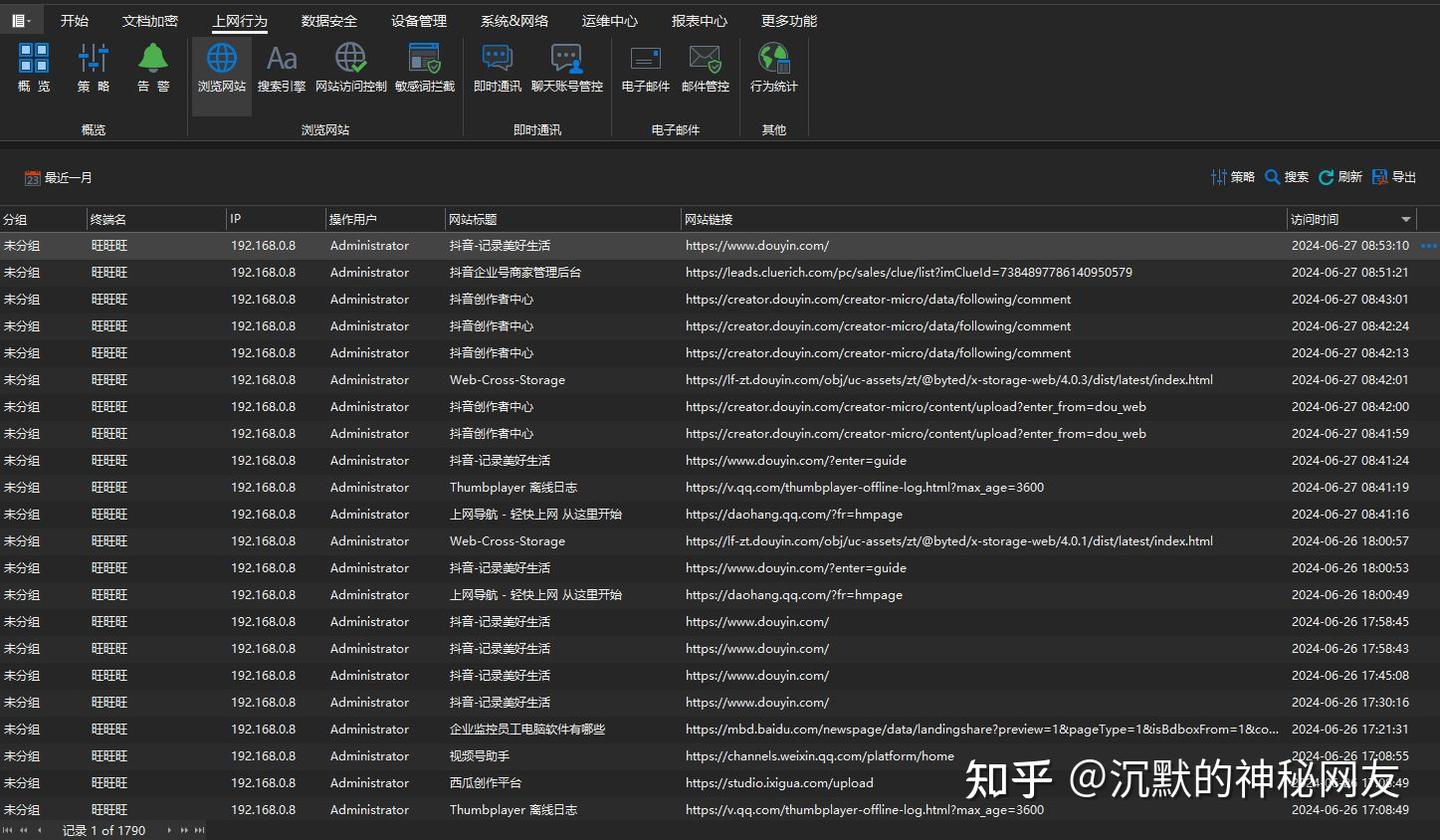The image size is (1440, 840).
Task: Sort by the 分组 column header
Action: coord(43,220)
